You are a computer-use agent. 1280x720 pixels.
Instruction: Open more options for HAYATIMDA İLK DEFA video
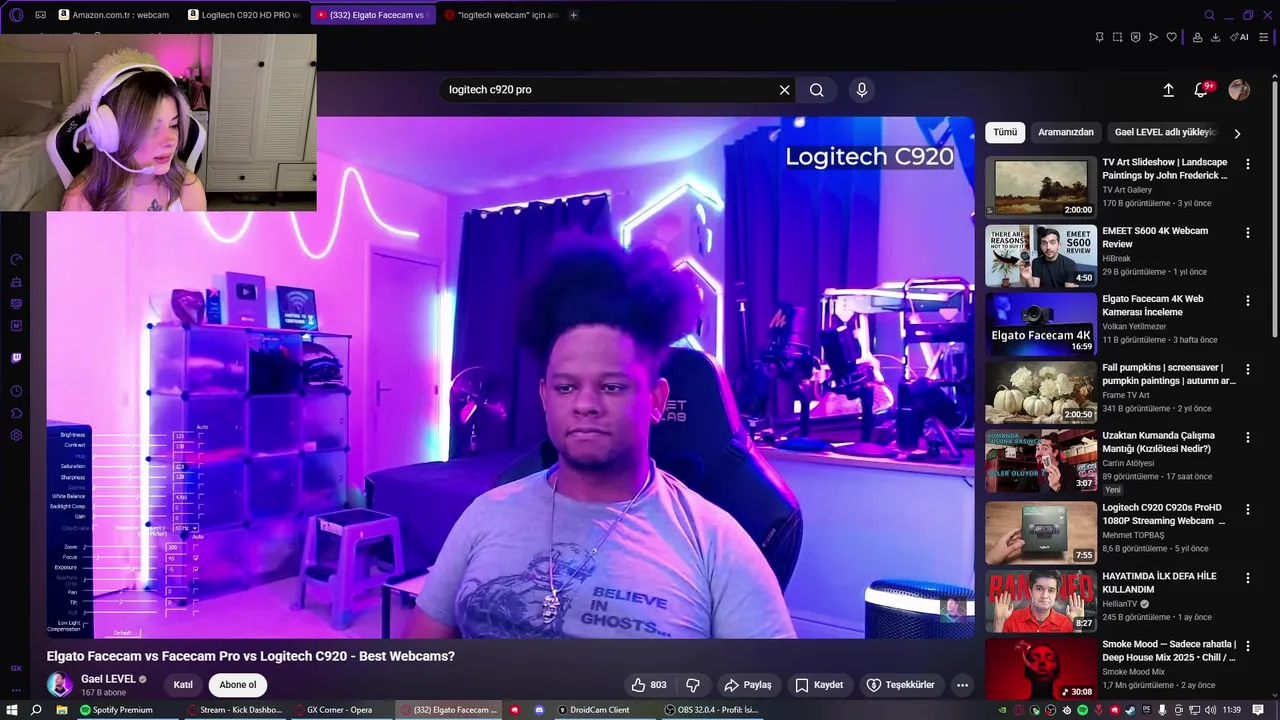pos(1247,578)
